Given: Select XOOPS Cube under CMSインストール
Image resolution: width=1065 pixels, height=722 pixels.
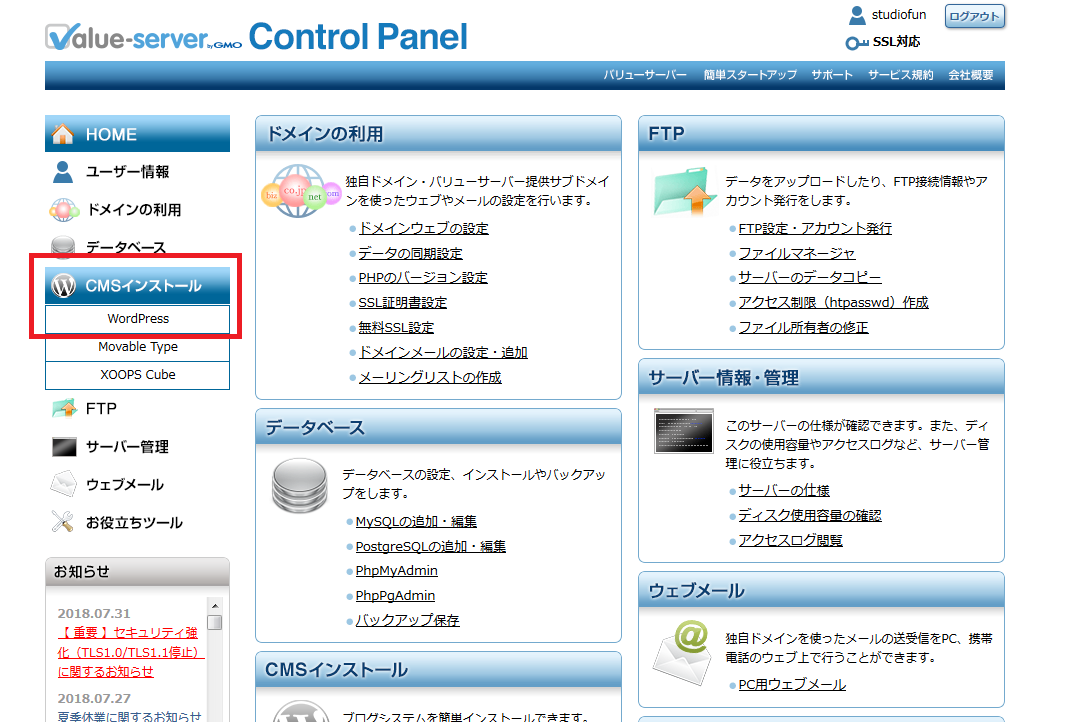Looking at the screenshot, I should pos(138,374).
